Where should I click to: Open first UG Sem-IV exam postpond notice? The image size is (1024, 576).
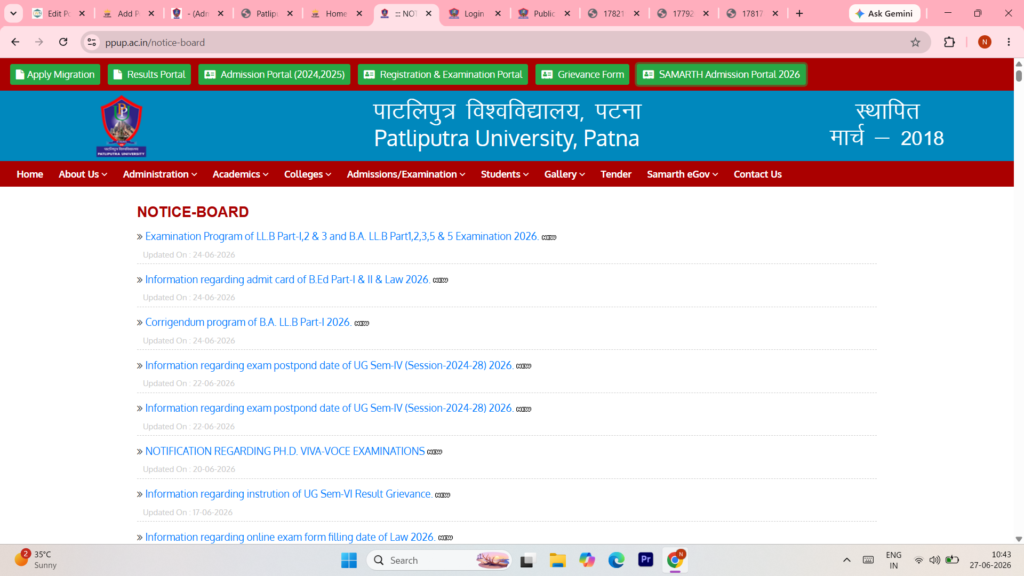[328, 365]
